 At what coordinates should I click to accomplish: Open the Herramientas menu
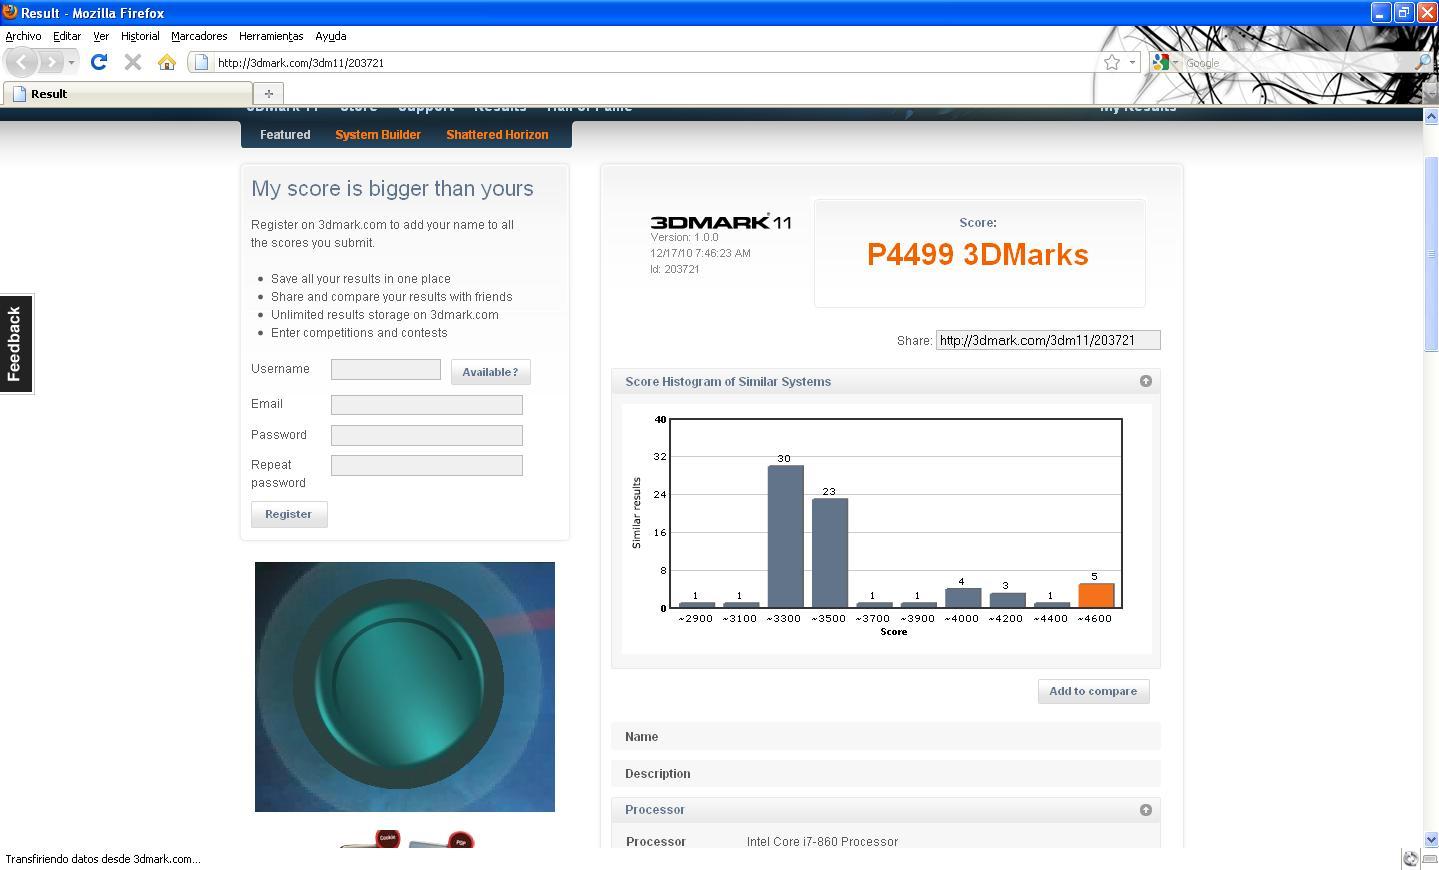[271, 36]
